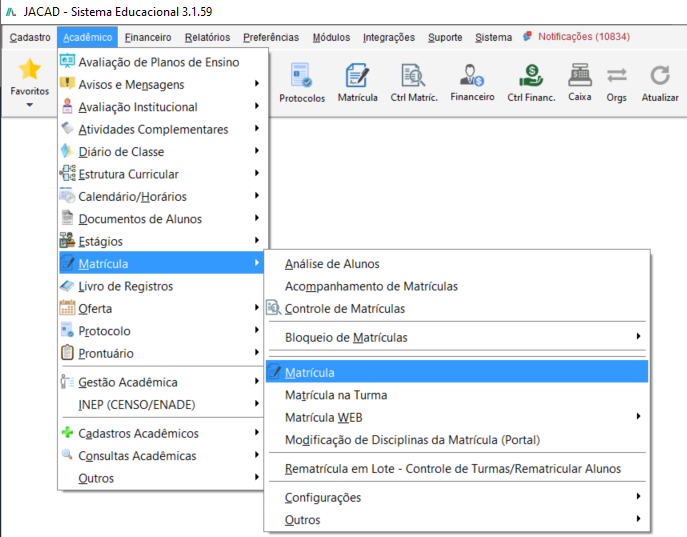The height and width of the screenshot is (537, 687).
Task: Click the Protocolos toolbar icon
Action: [x=301, y=75]
